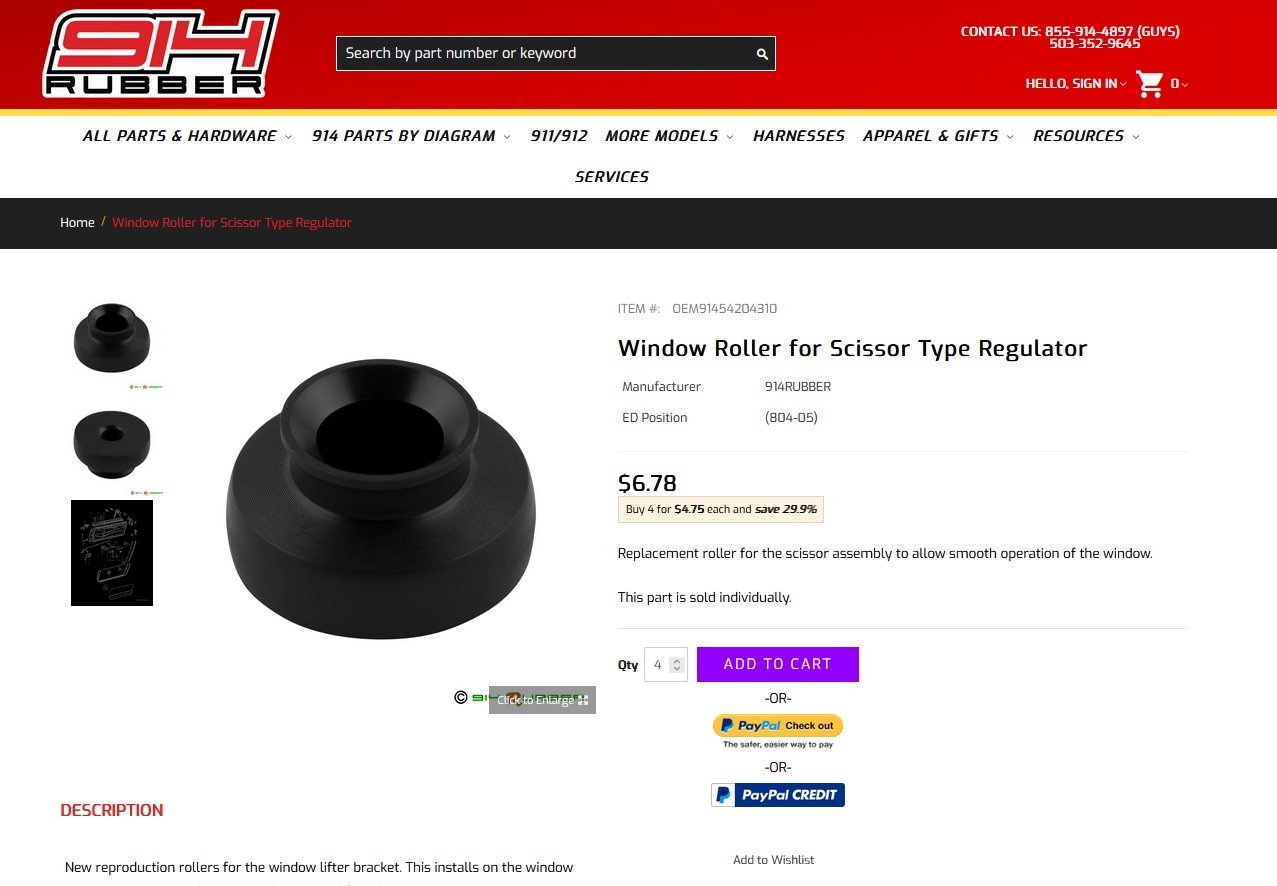Click the Add to Wishlist link
This screenshot has width=1277, height=886.
(x=774, y=860)
